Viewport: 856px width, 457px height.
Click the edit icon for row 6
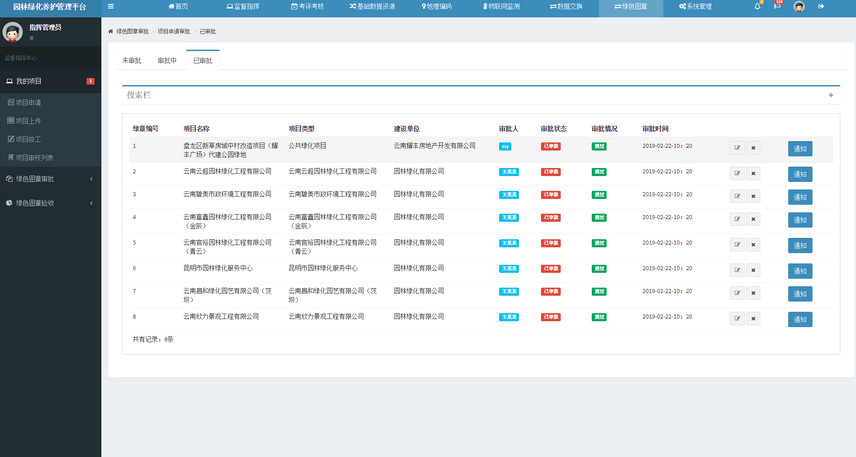(x=737, y=270)
